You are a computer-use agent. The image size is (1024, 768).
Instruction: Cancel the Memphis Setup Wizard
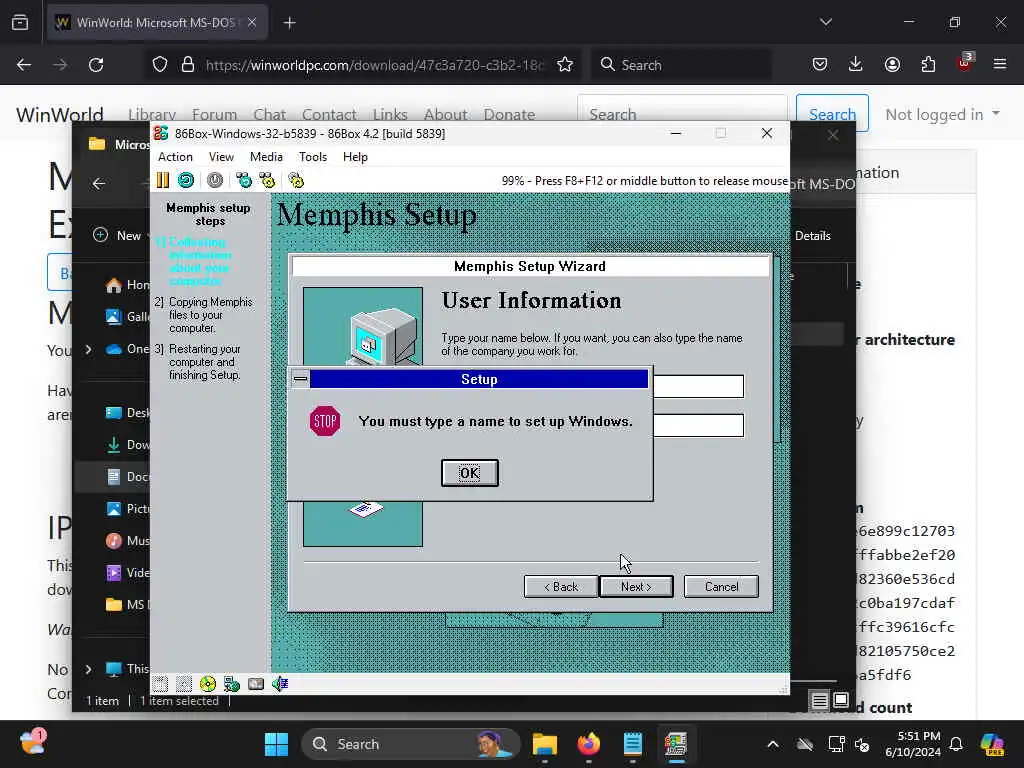pyautogui.click(x=721, y=586)
